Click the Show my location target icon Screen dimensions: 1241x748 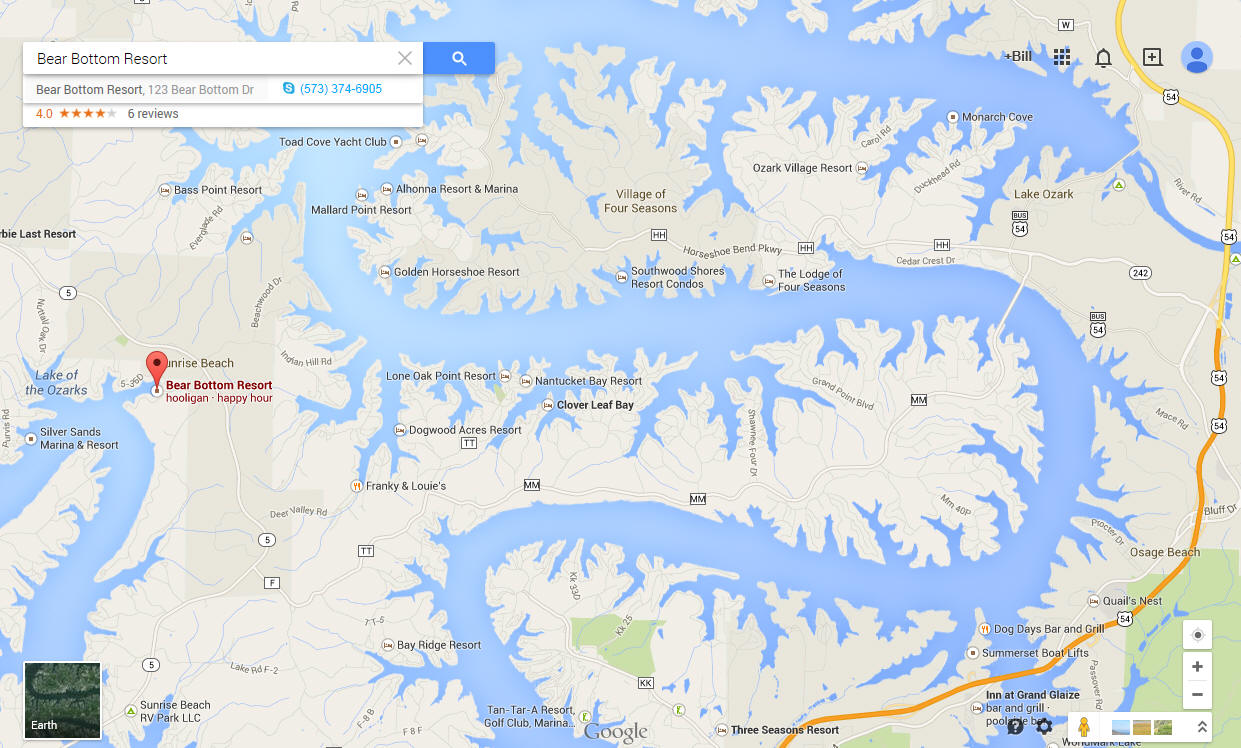click(x=1197, y=634)
